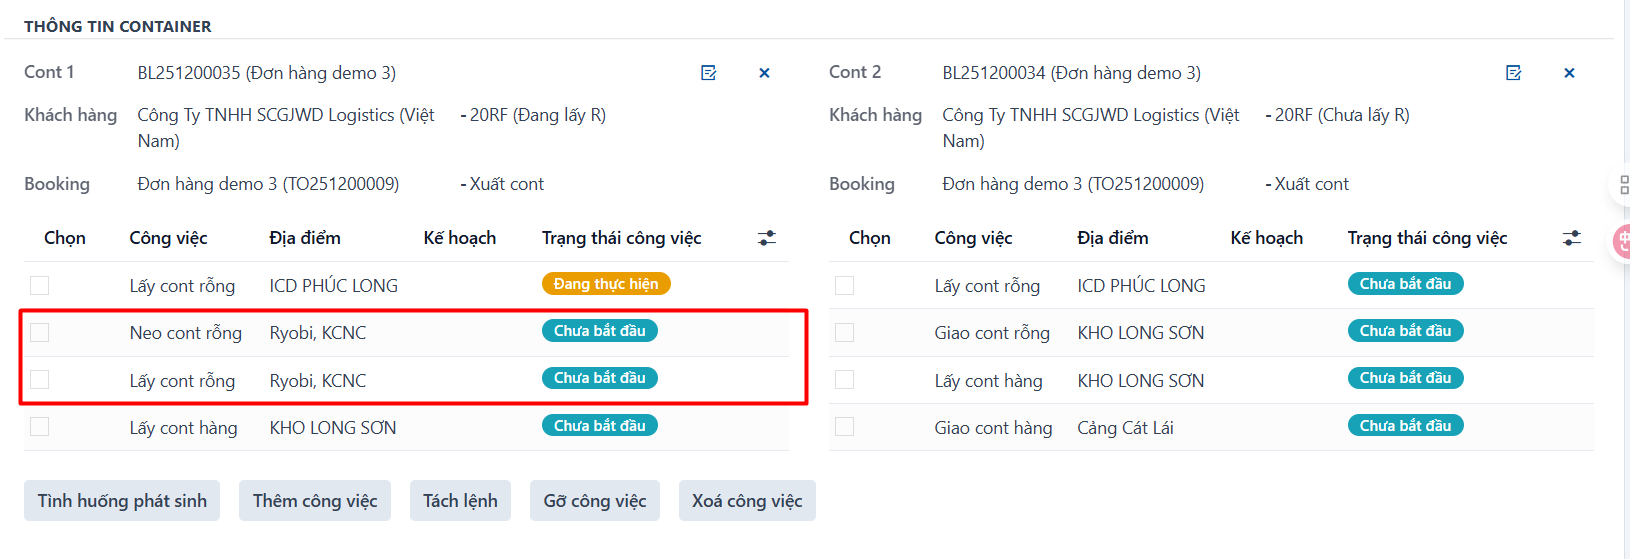Remove Cont 2 with the X icon
The height and width of the screenshot is (559, 1630).
(x=1569, y=73)
